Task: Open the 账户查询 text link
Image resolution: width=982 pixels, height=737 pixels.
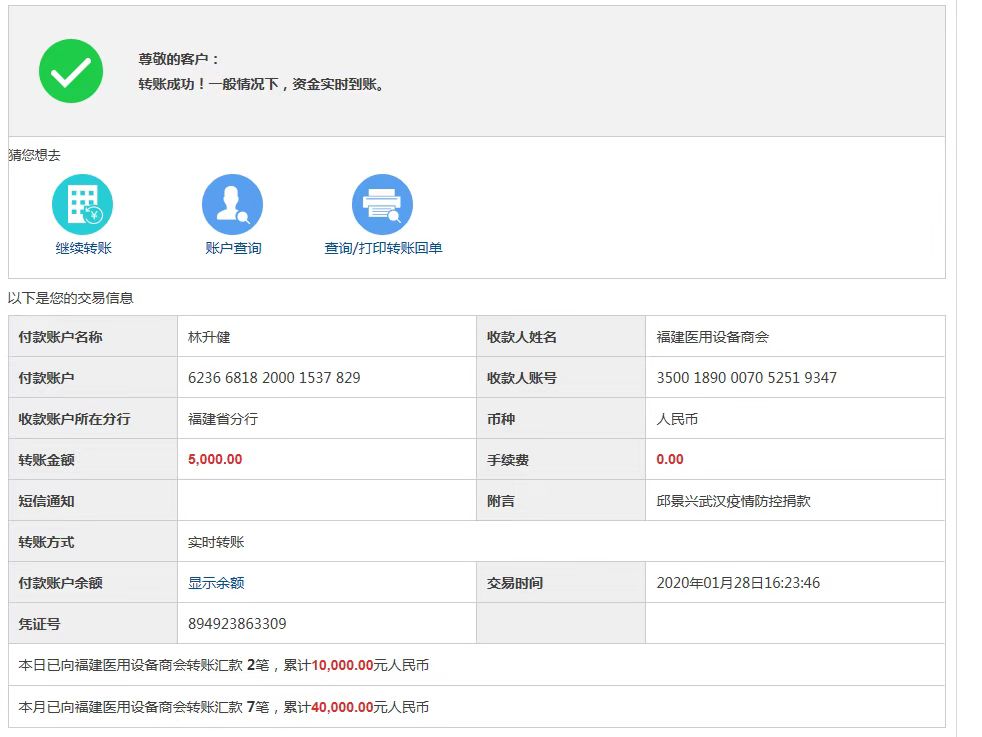Action: tap(233, 248)
